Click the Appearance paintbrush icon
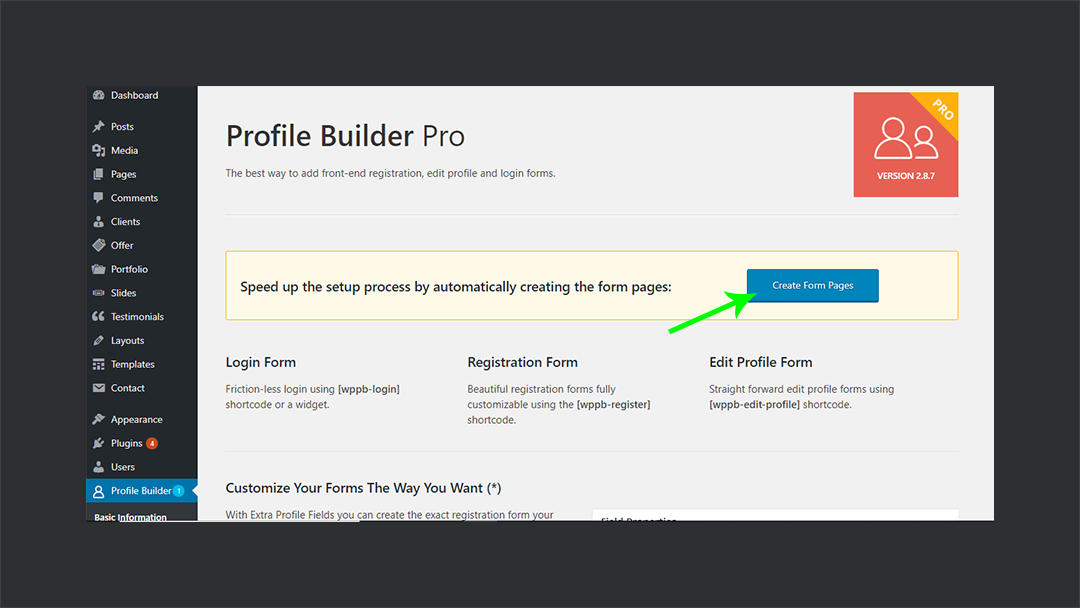 (x=98, y=419)
